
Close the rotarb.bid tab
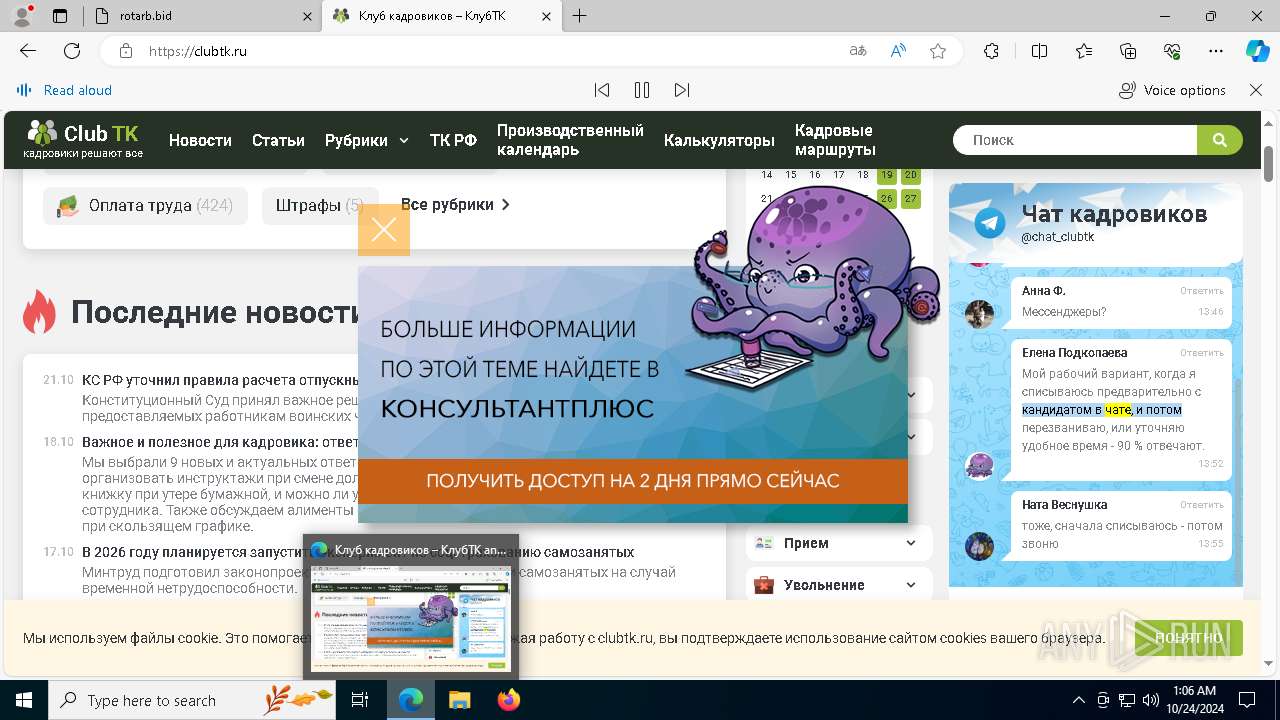[306, 16]
